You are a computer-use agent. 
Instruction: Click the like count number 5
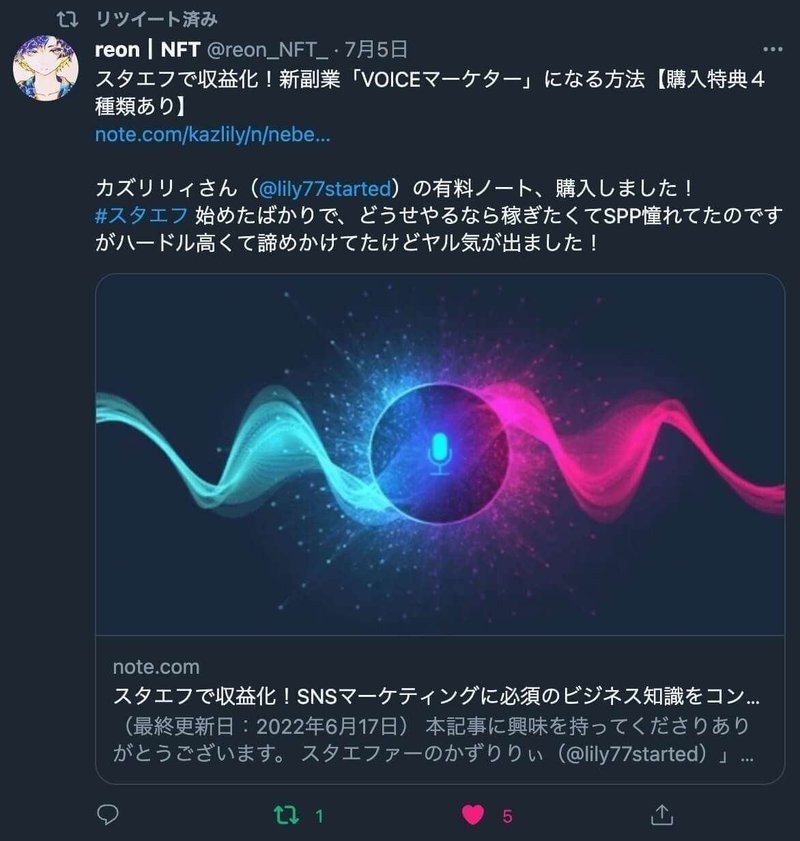click(x=507, y=816)
